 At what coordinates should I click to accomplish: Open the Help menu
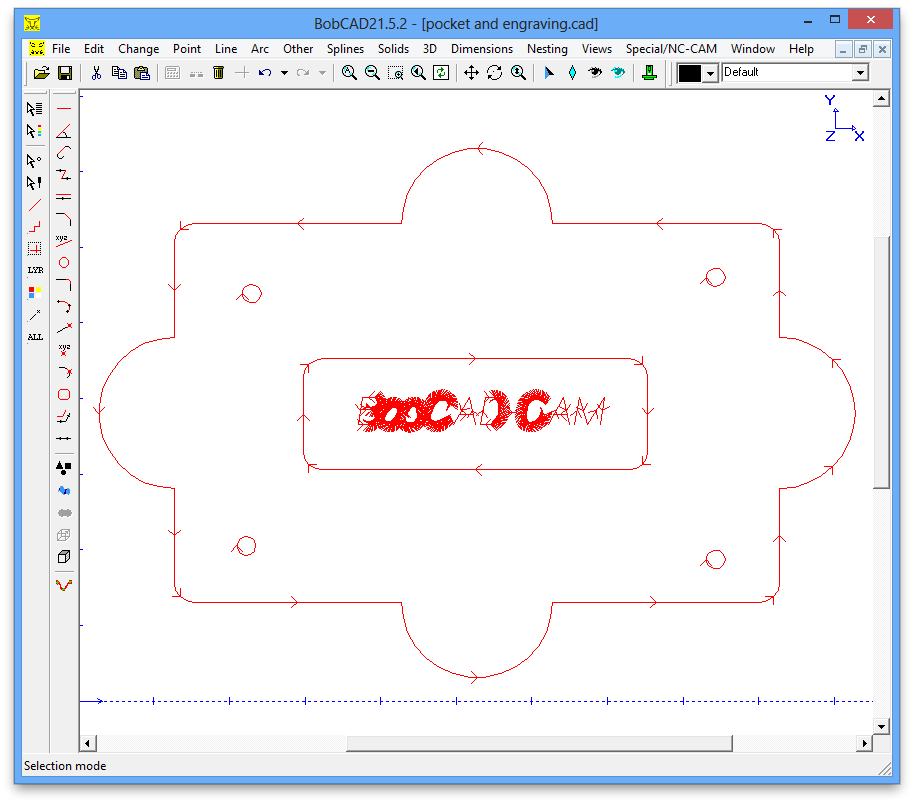(801, 49)
